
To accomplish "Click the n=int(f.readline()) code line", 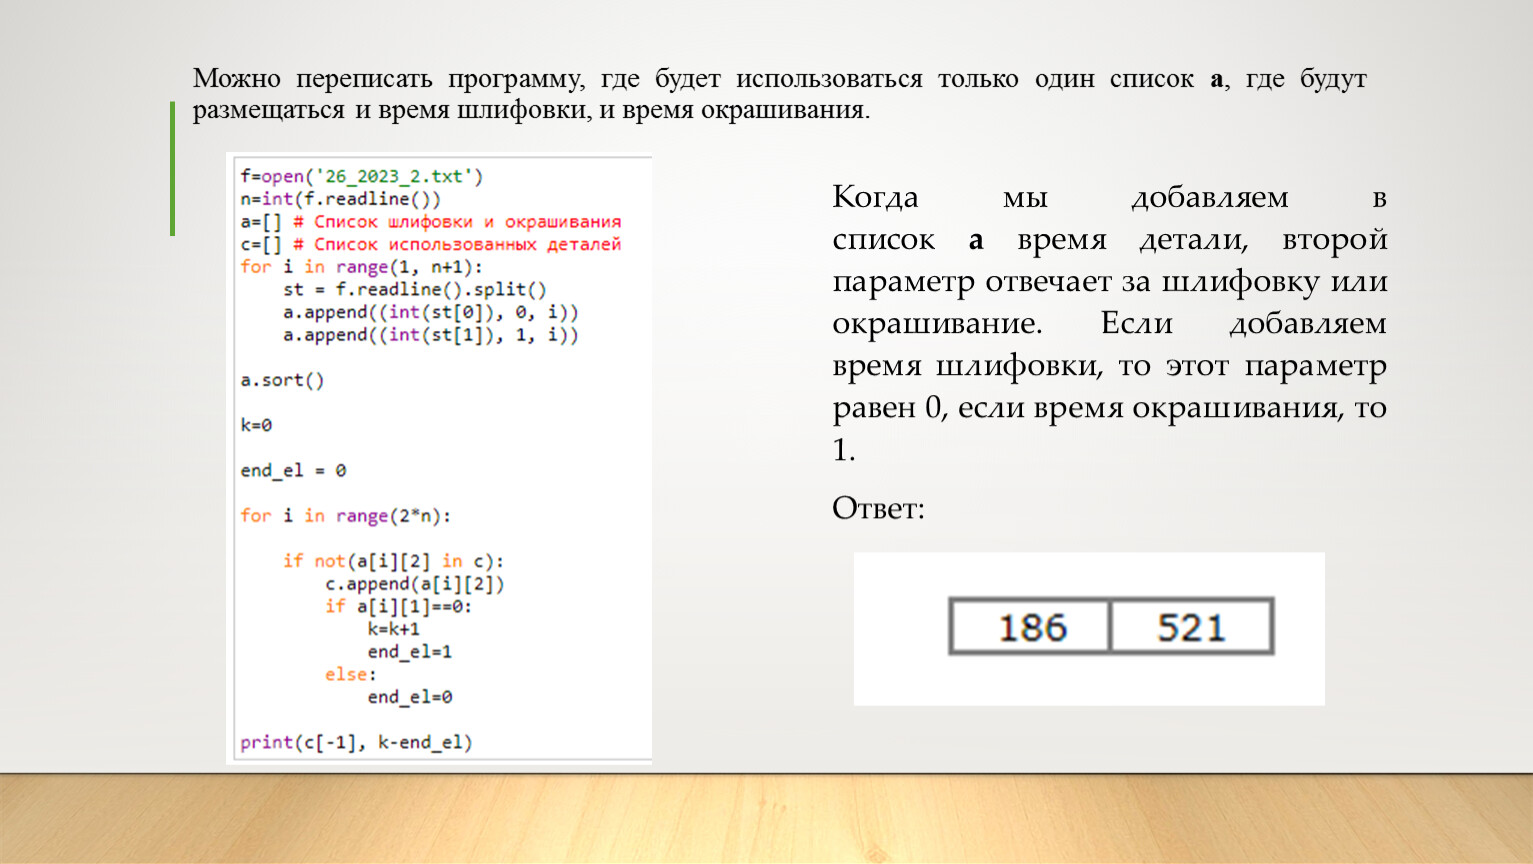I will tap(340, 199).
